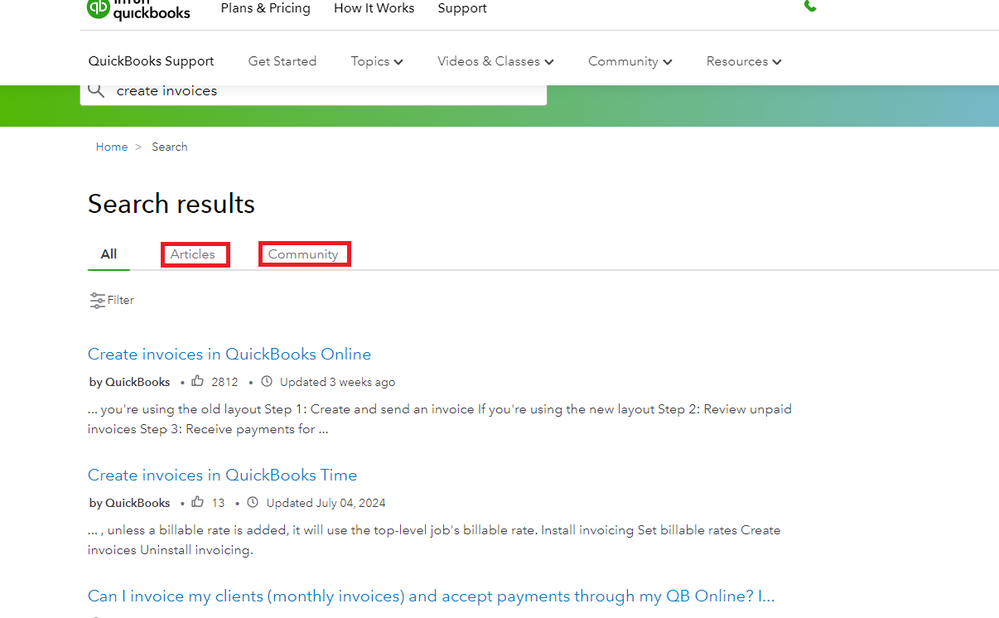Open How It Works page
Viewport: 999px width, 618px height.
click(x=374, y=8)
